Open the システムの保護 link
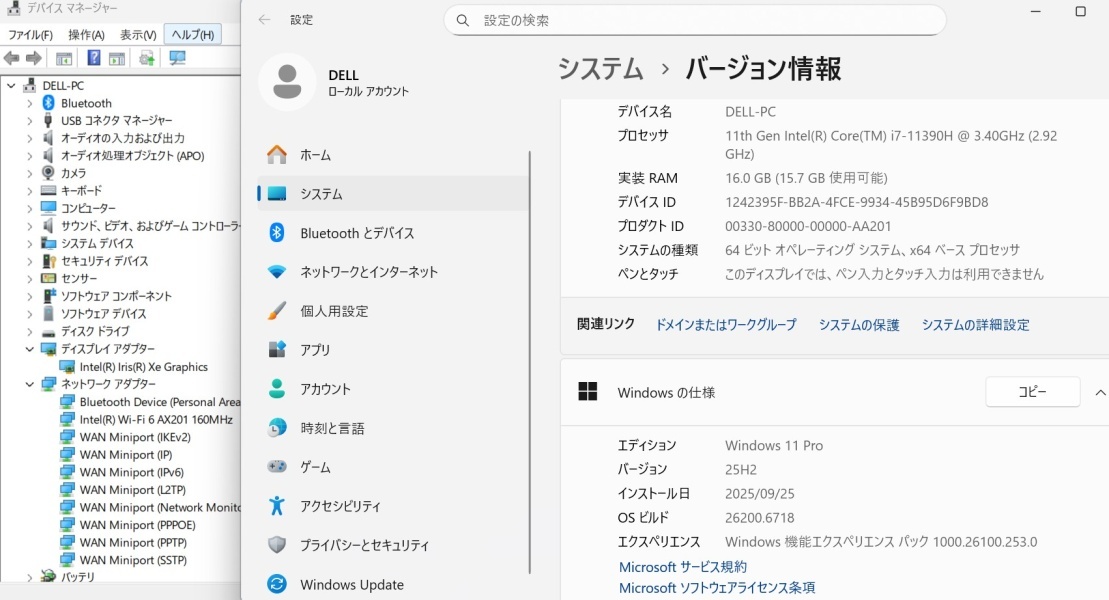The width and height of the screenshot is (1109, 600). [x=859, y=324]
